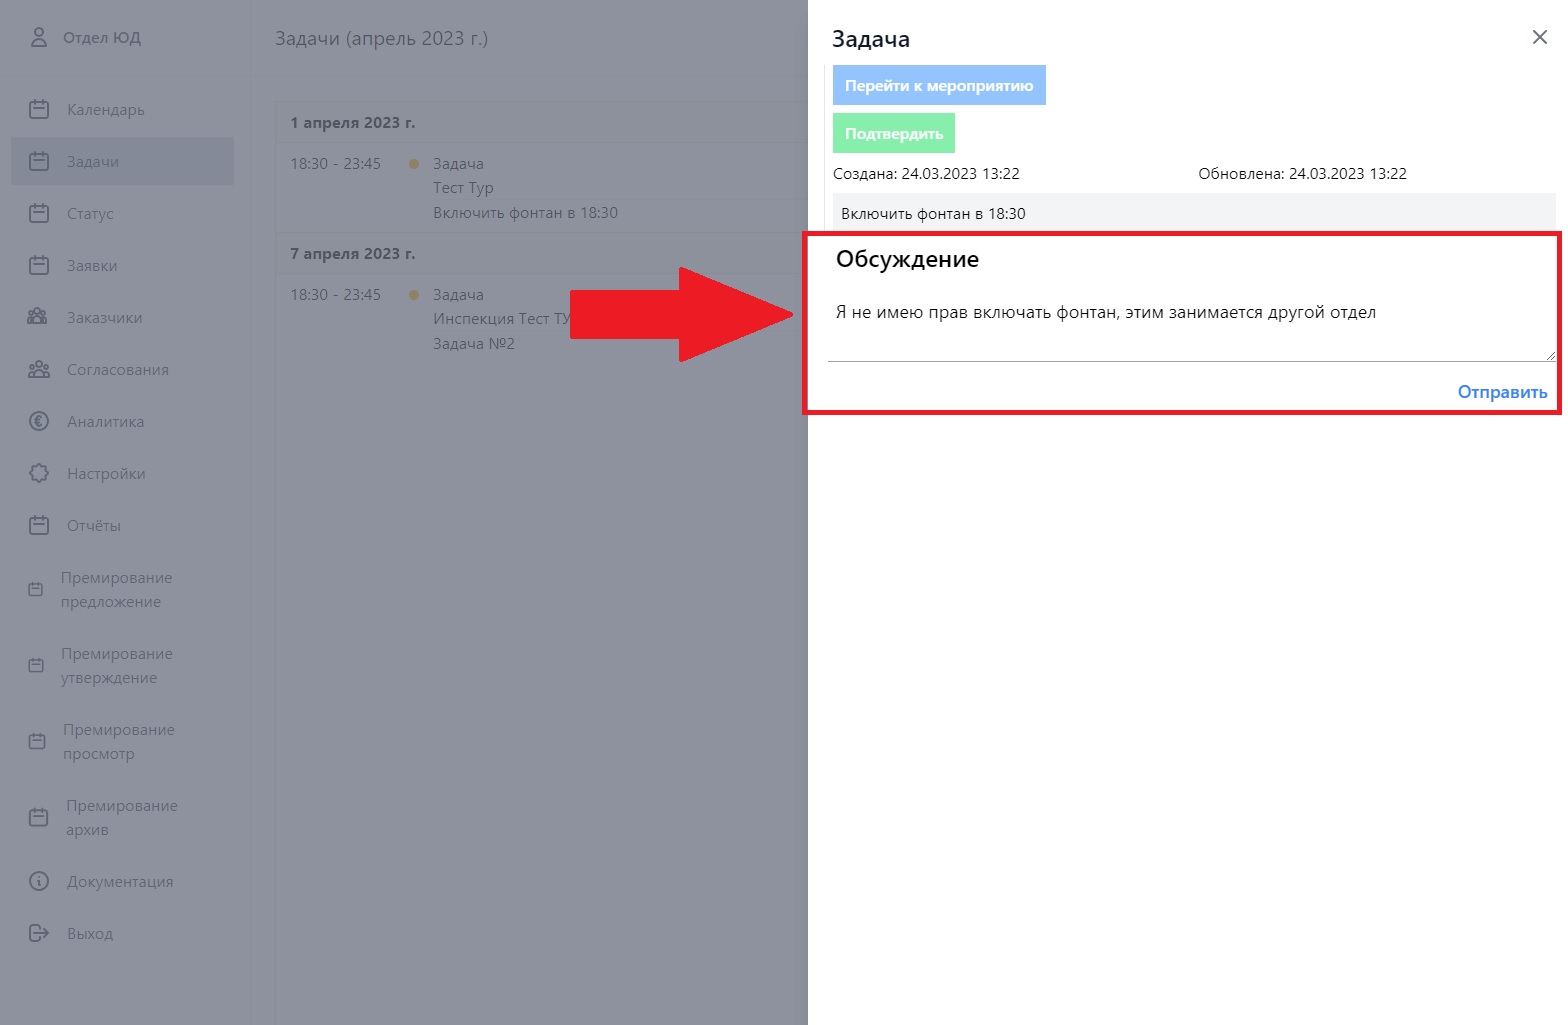Select the Задачи menu item
The height and width of the screenshot is (1025, 1568).
93,162
